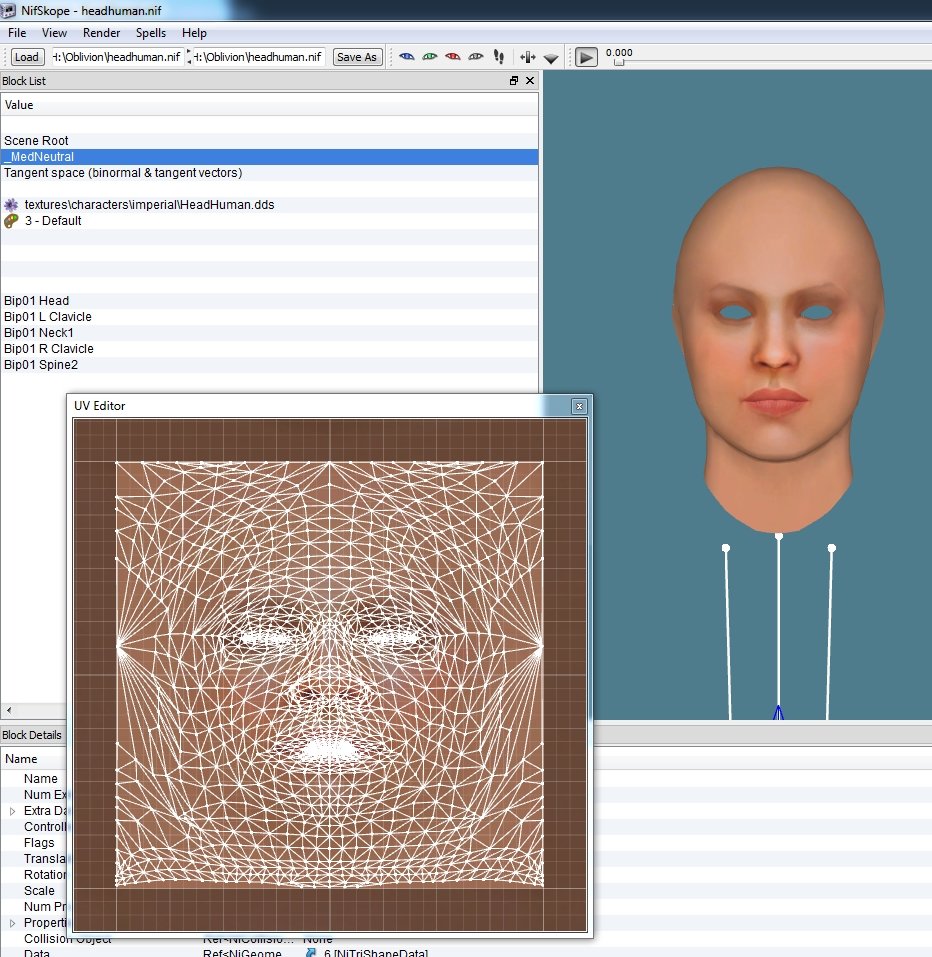The image size is (932, 957).
Task: Click the red eye view icon
Action: point(453,57)
